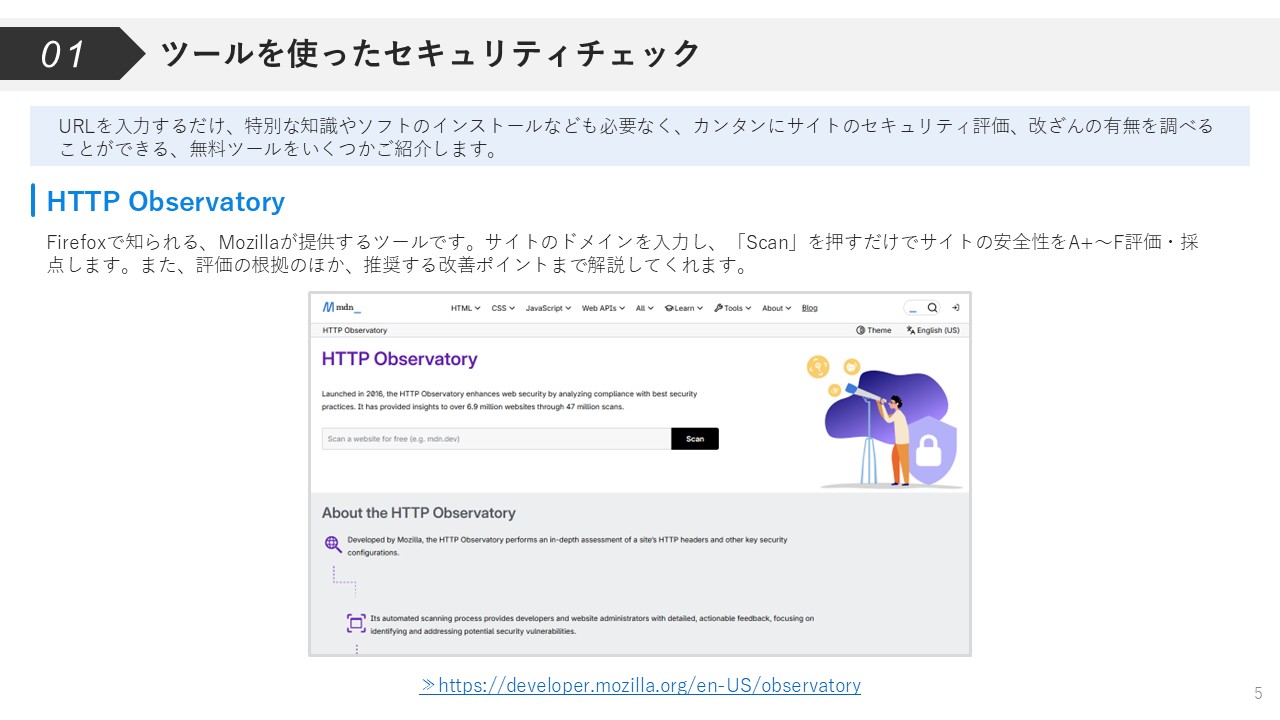Click the login arrow icon

click(x=956, y=308)
